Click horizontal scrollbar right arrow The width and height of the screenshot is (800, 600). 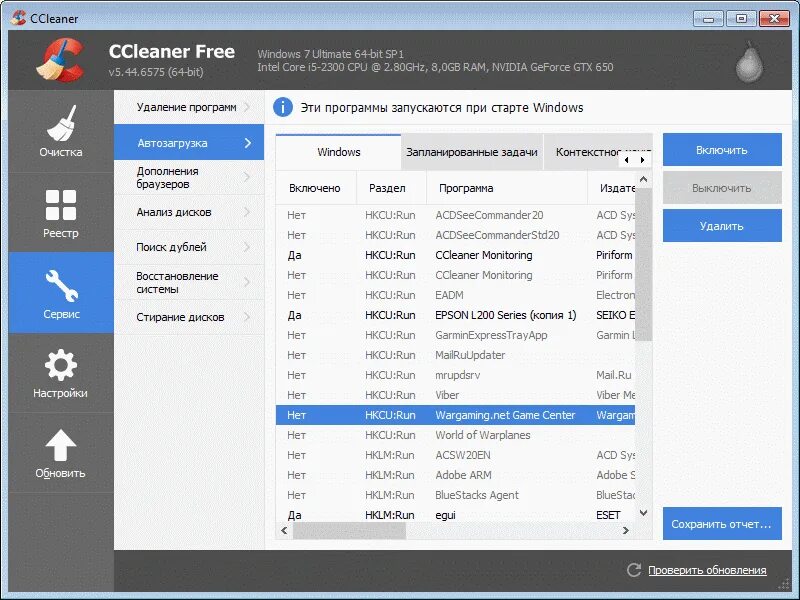pyautogui.click(x=626, y=531)
